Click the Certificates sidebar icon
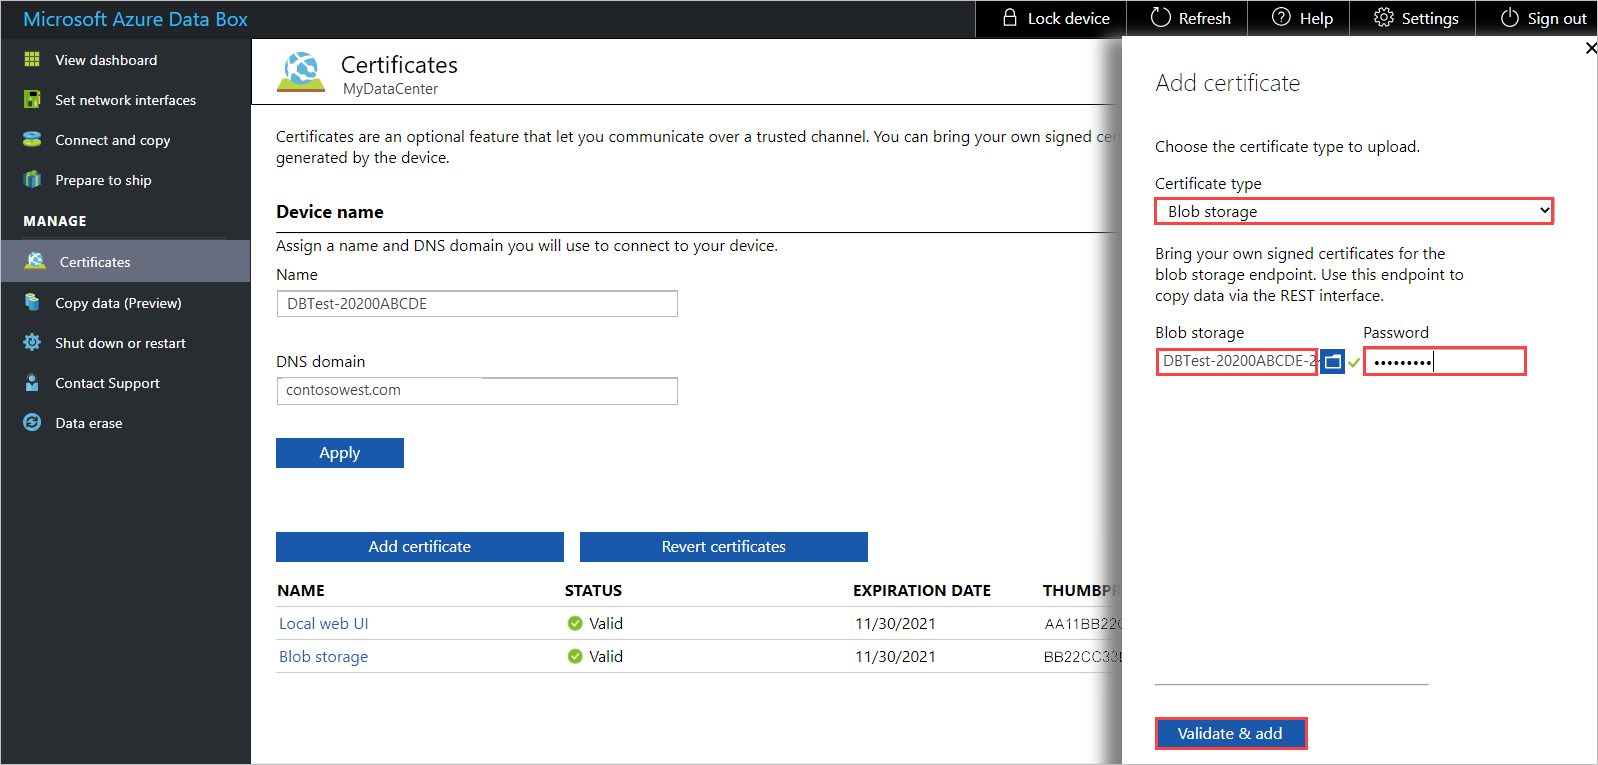Screen dimensions: 1598x765 35,261
